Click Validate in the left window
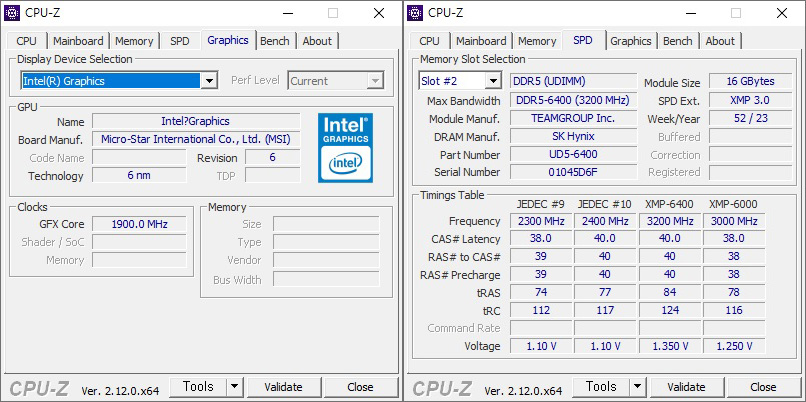Screen dimensions: 806x402 [x=283, y=387]
